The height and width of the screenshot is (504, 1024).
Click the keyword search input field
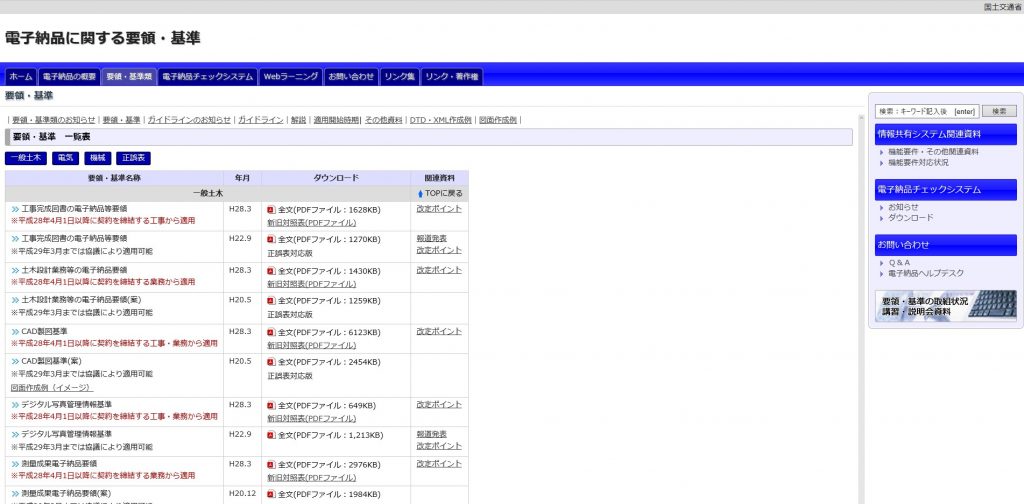926,111
